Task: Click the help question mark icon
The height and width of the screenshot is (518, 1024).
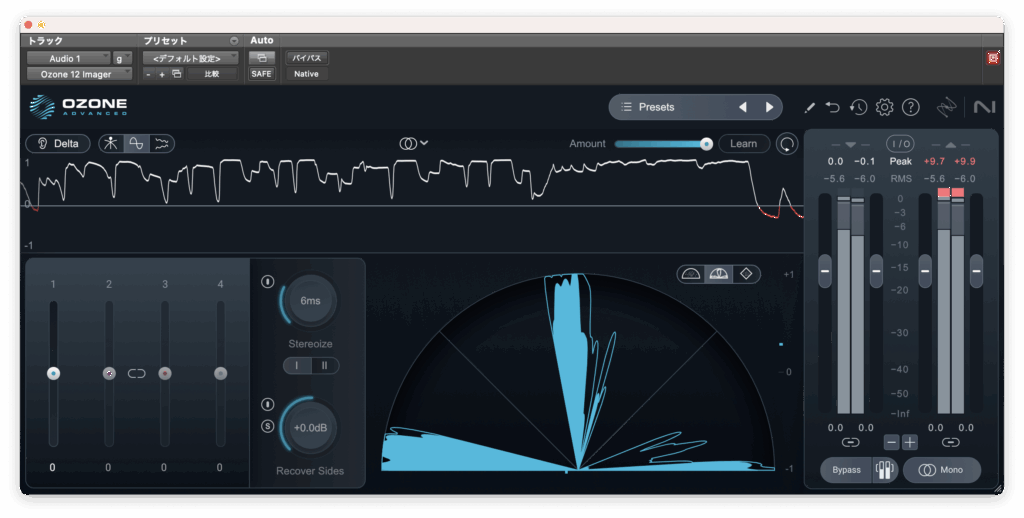Action: (x=910, y=107)
